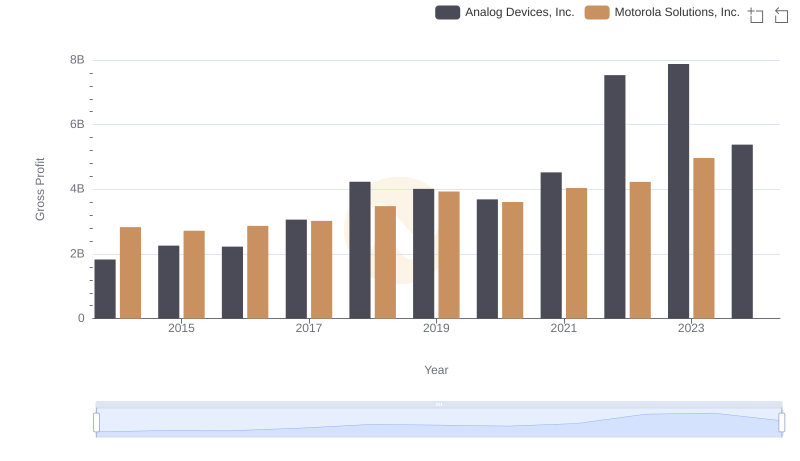Select the last Analog Devices bar for 2024

tap(742, 232)
